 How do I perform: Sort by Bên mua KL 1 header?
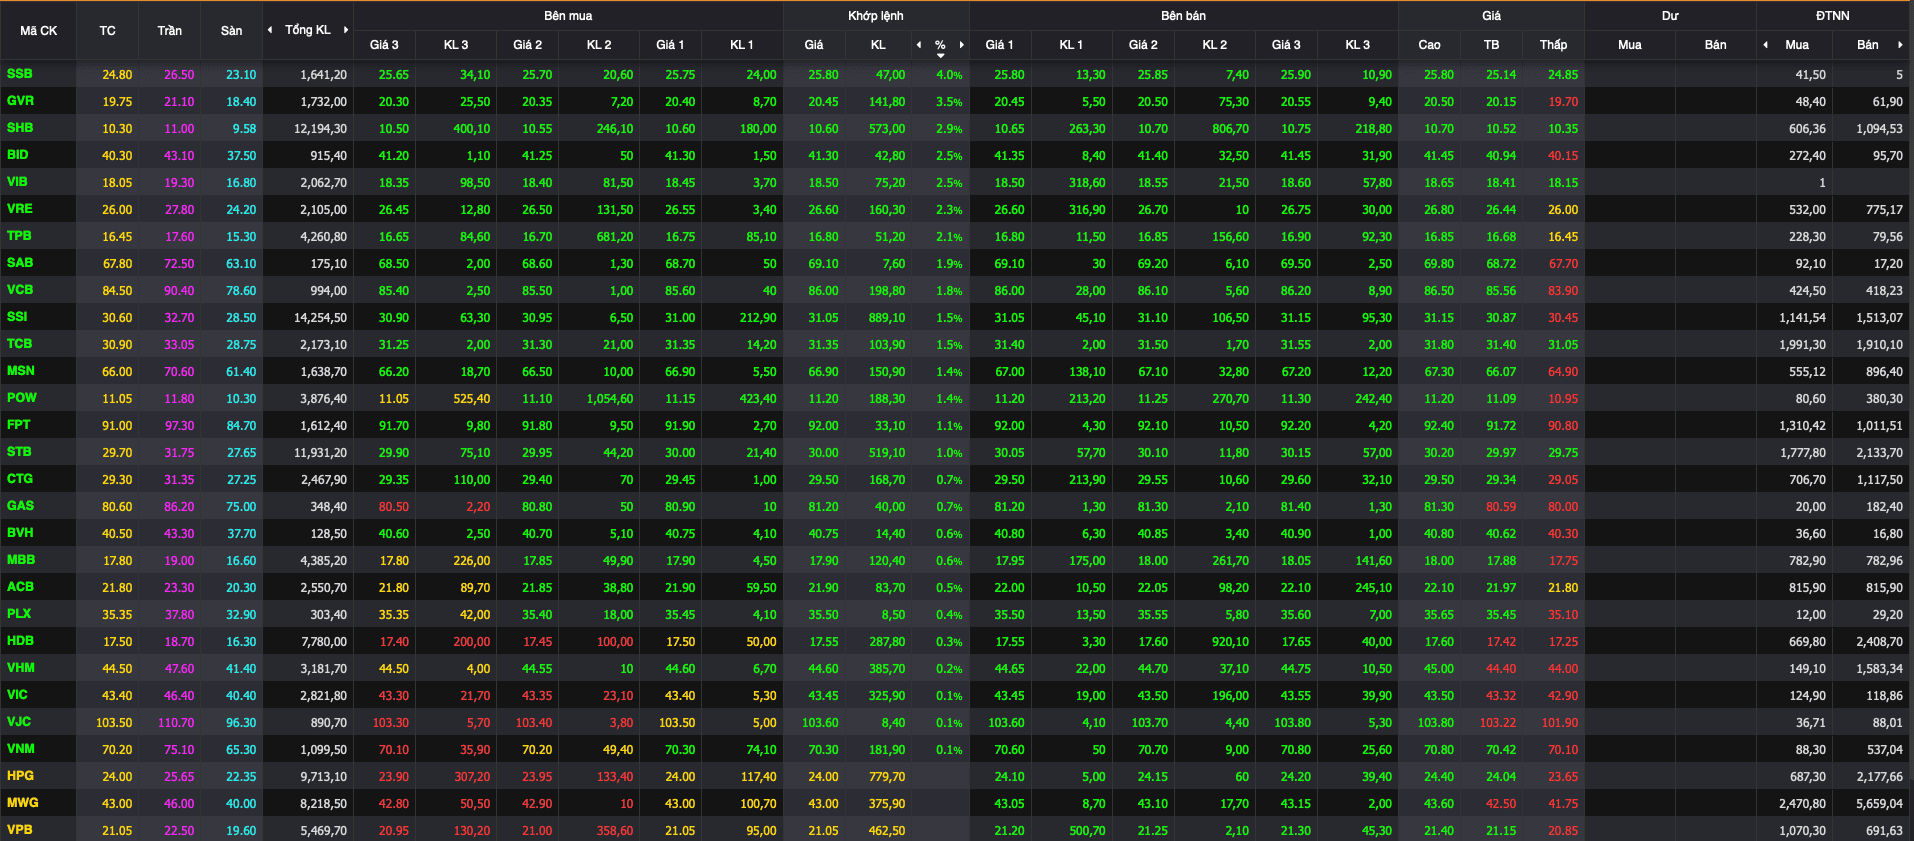pos(741,45)
